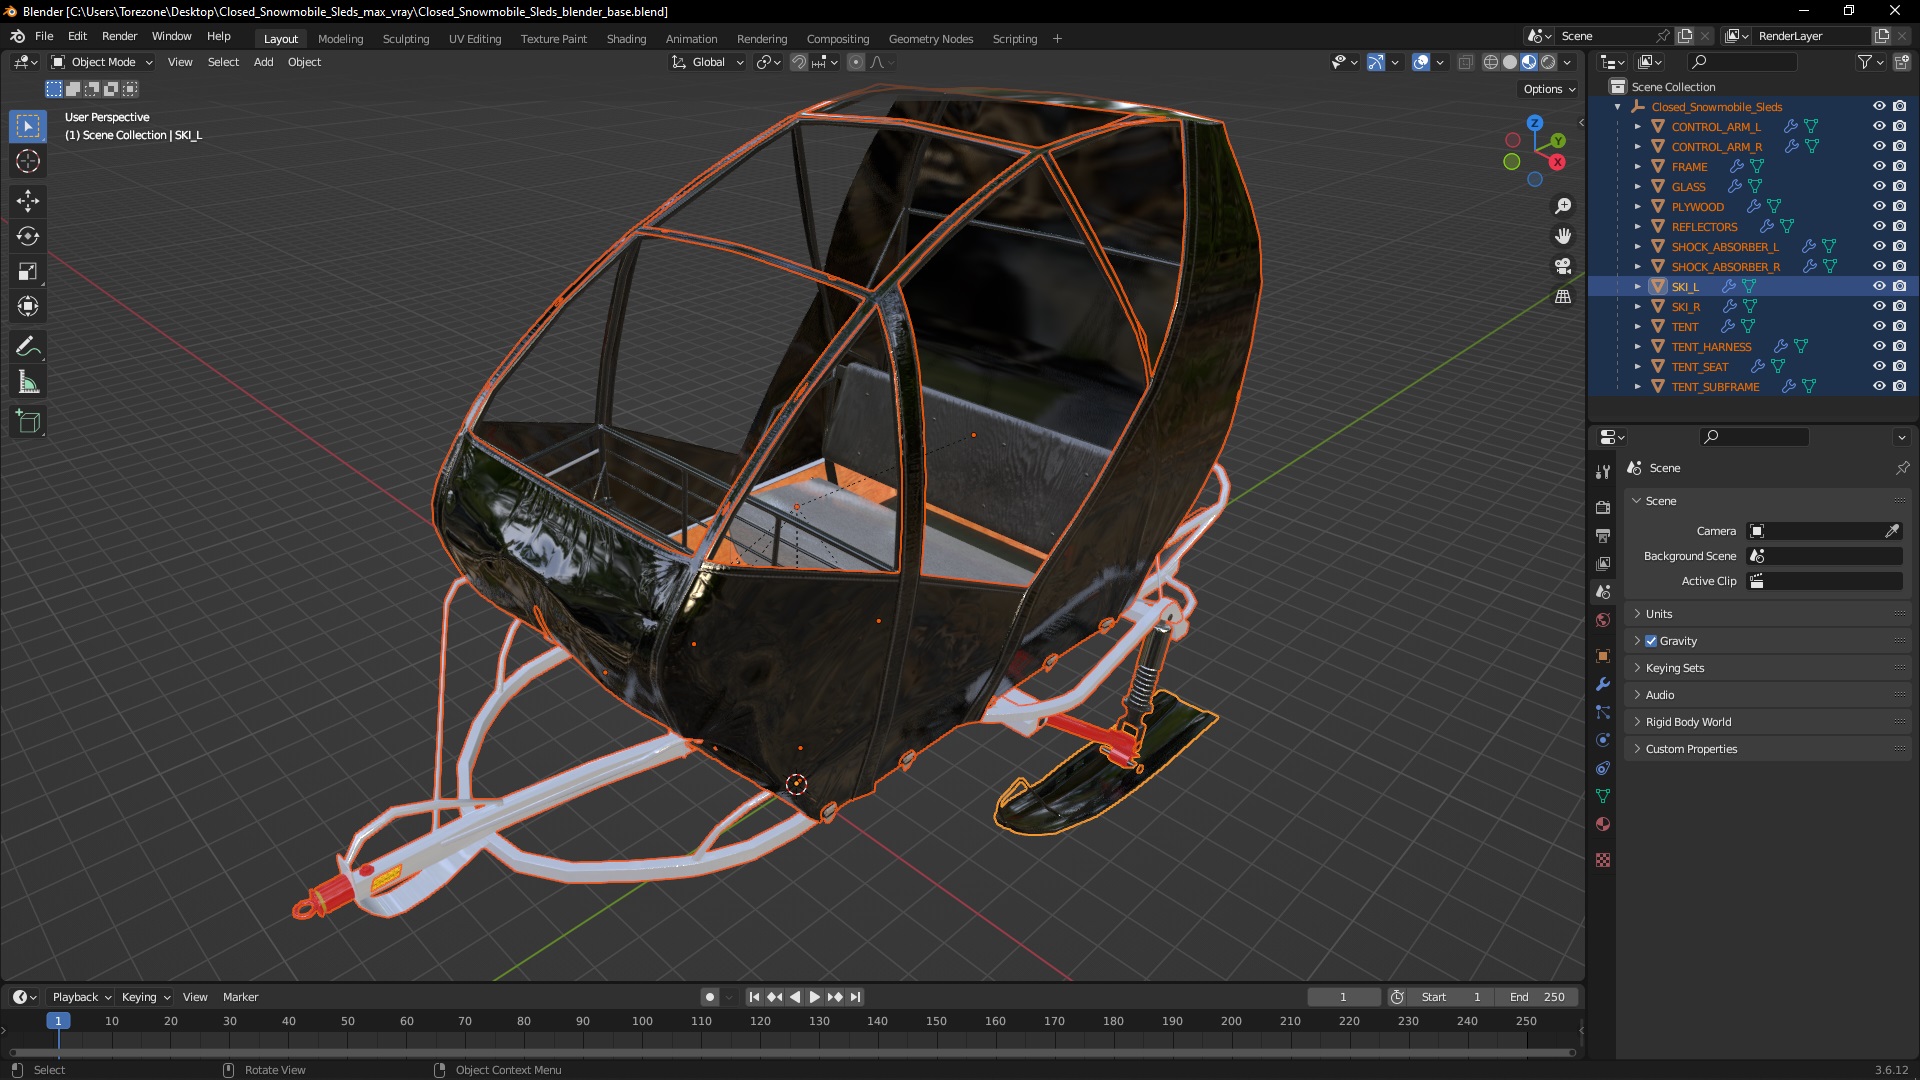This screenshot has width=1920, height=1080.
Task: Toggle visibility of SKI_L object
Action: [x=1874, y=286]
